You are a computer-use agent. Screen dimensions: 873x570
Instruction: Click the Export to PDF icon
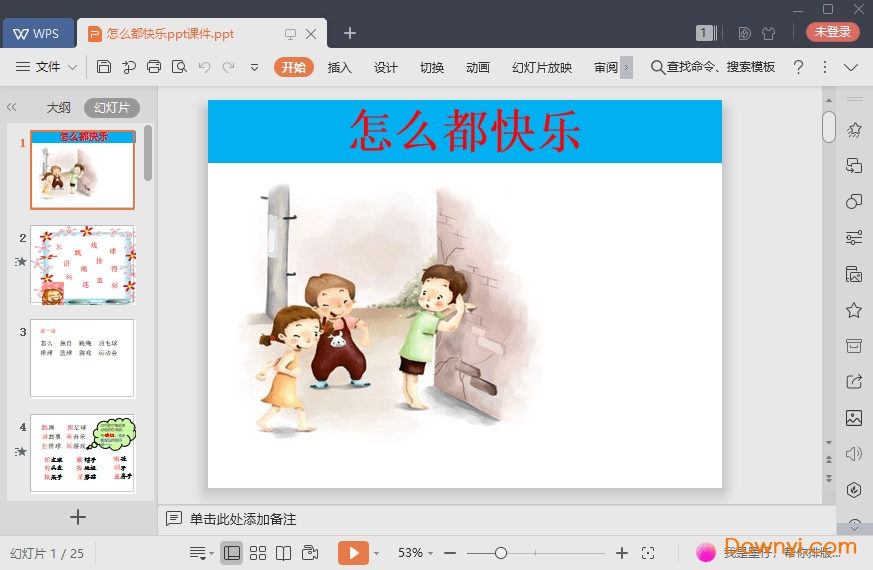point(129,67)
